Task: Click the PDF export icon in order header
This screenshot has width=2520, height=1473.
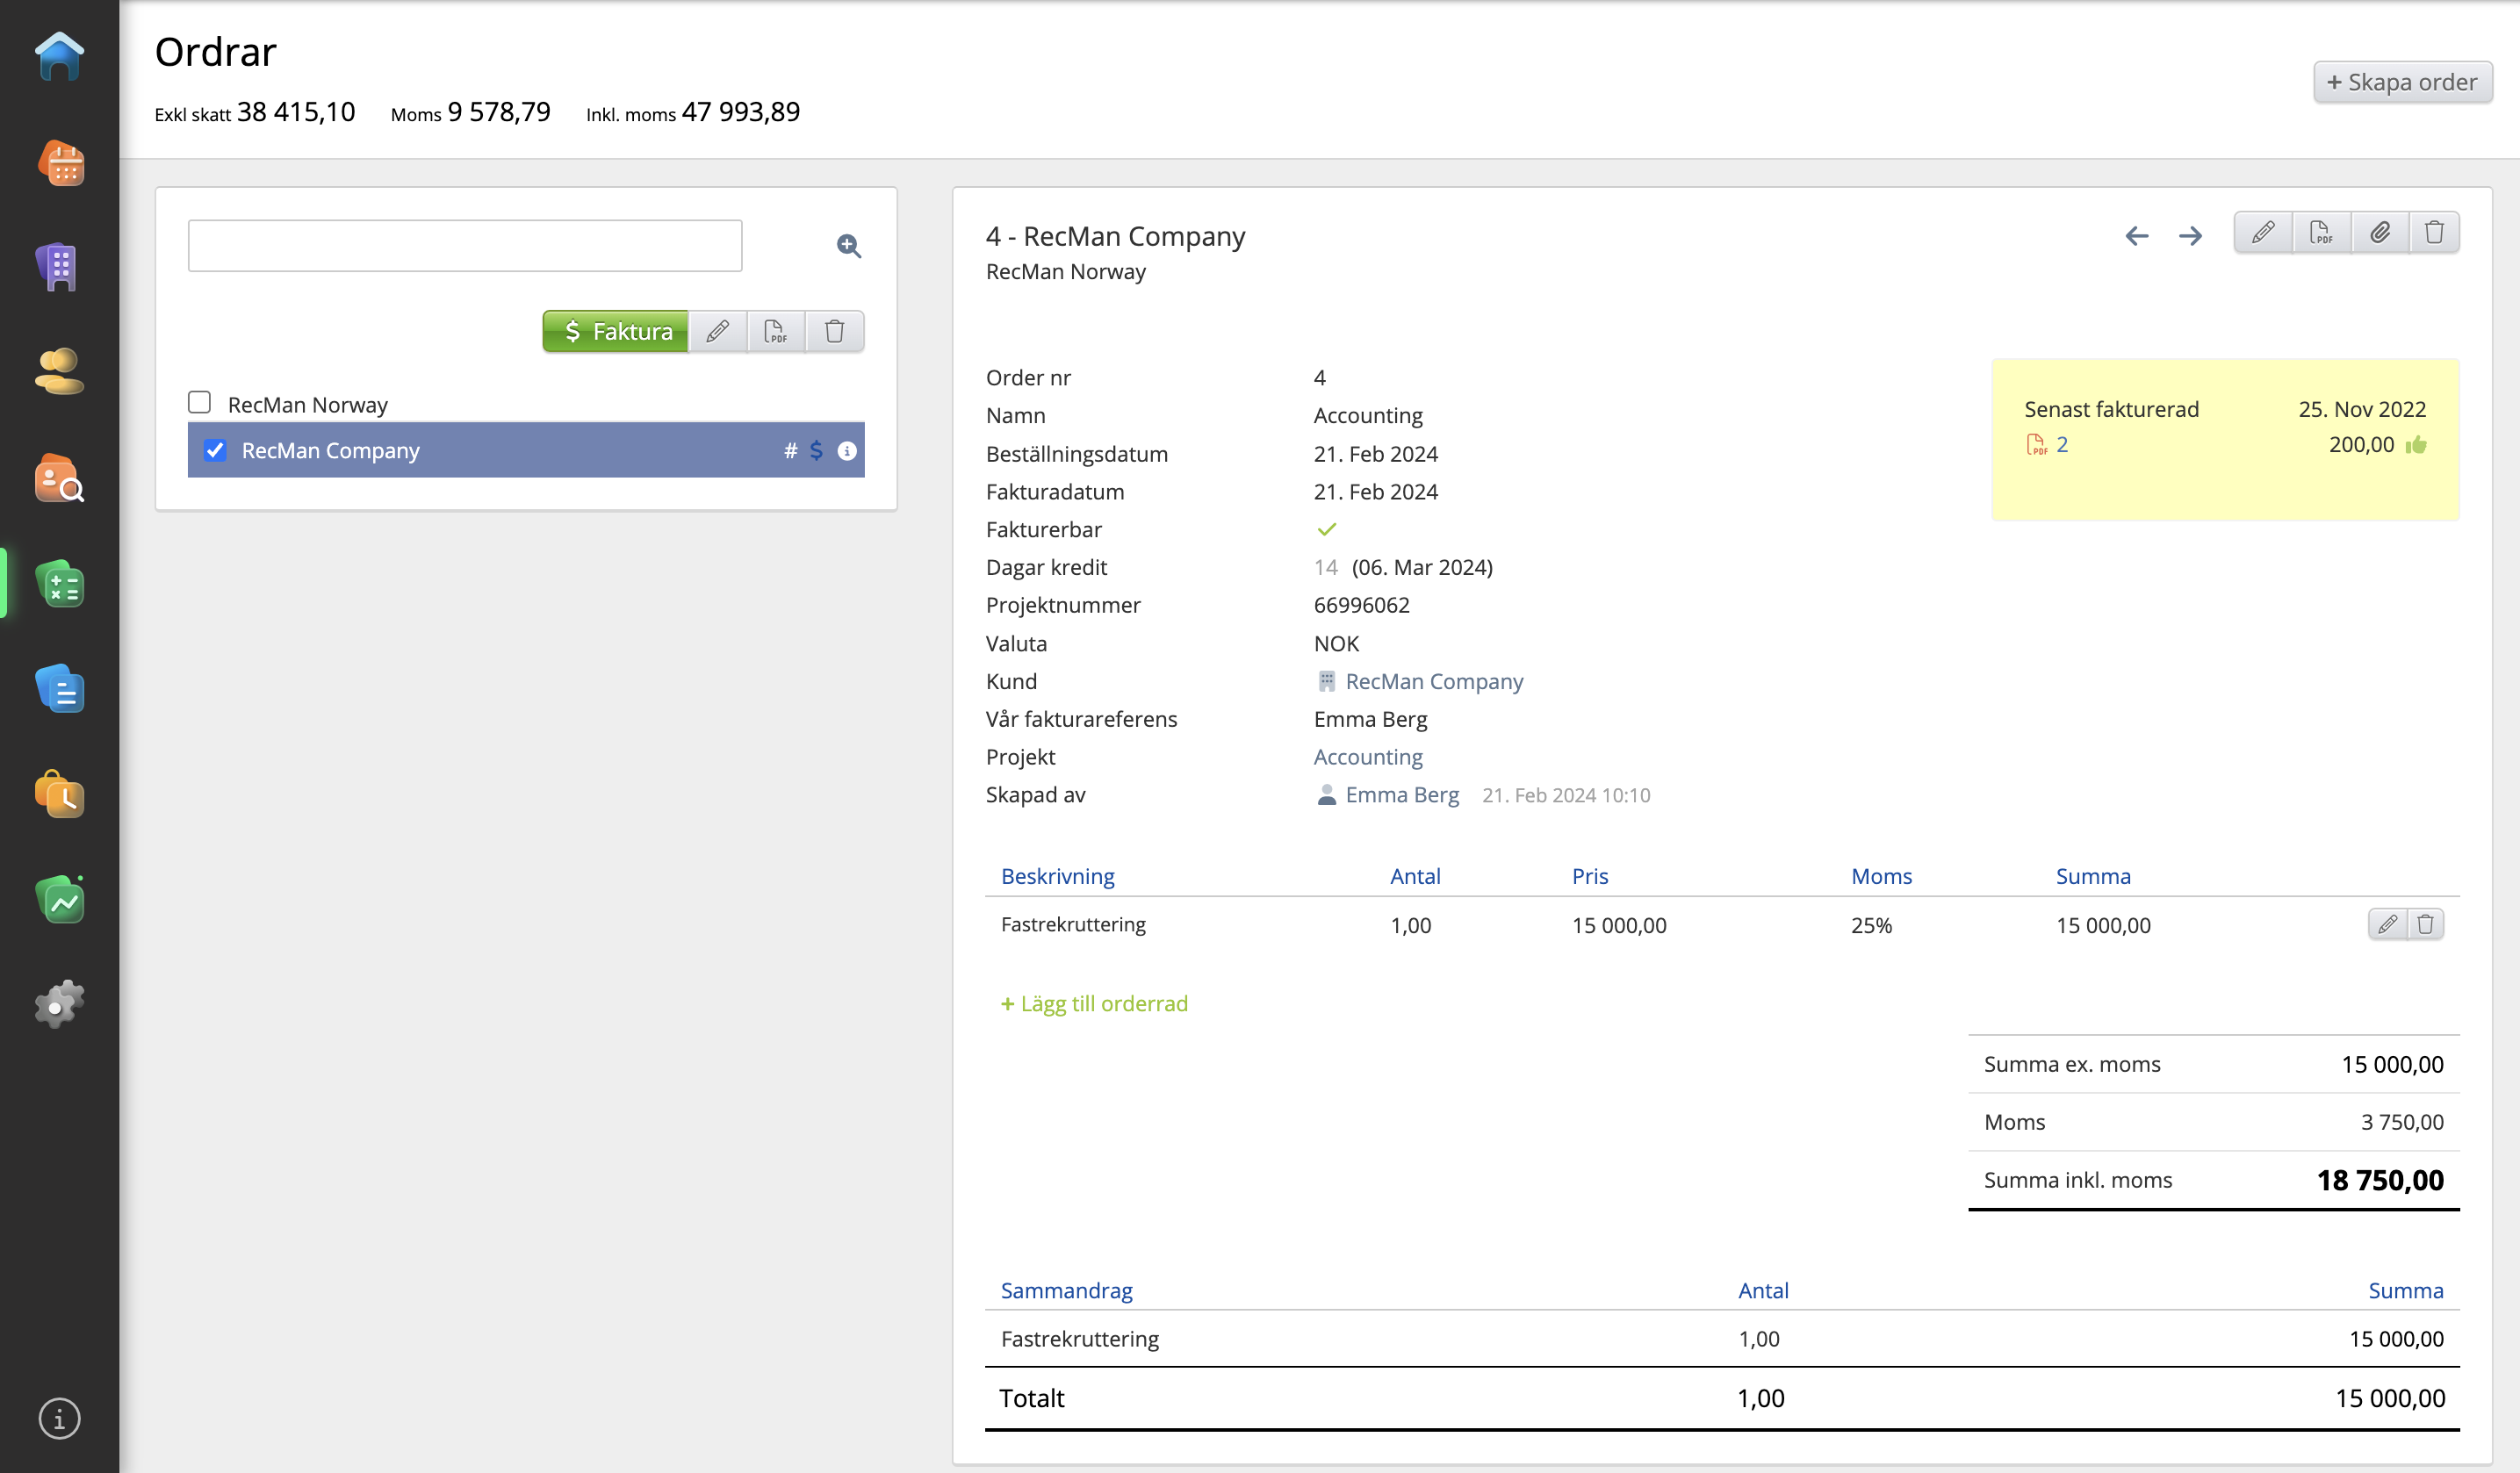Action: pos(2321,233)
